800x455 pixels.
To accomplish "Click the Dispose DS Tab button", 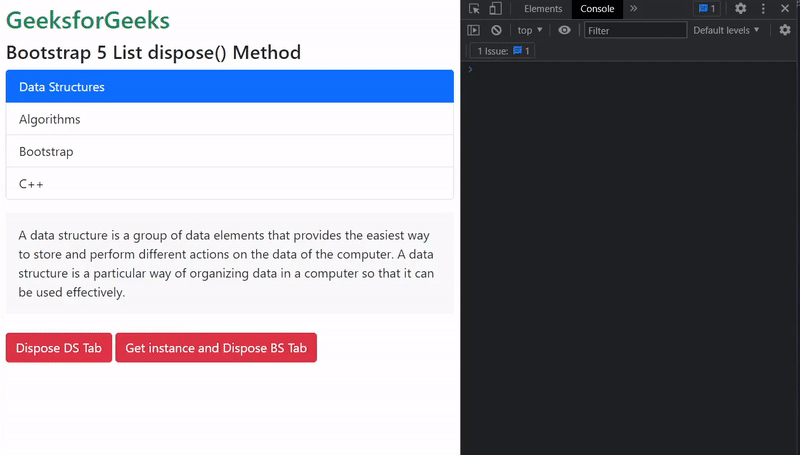I will click(x=59, y=348).
